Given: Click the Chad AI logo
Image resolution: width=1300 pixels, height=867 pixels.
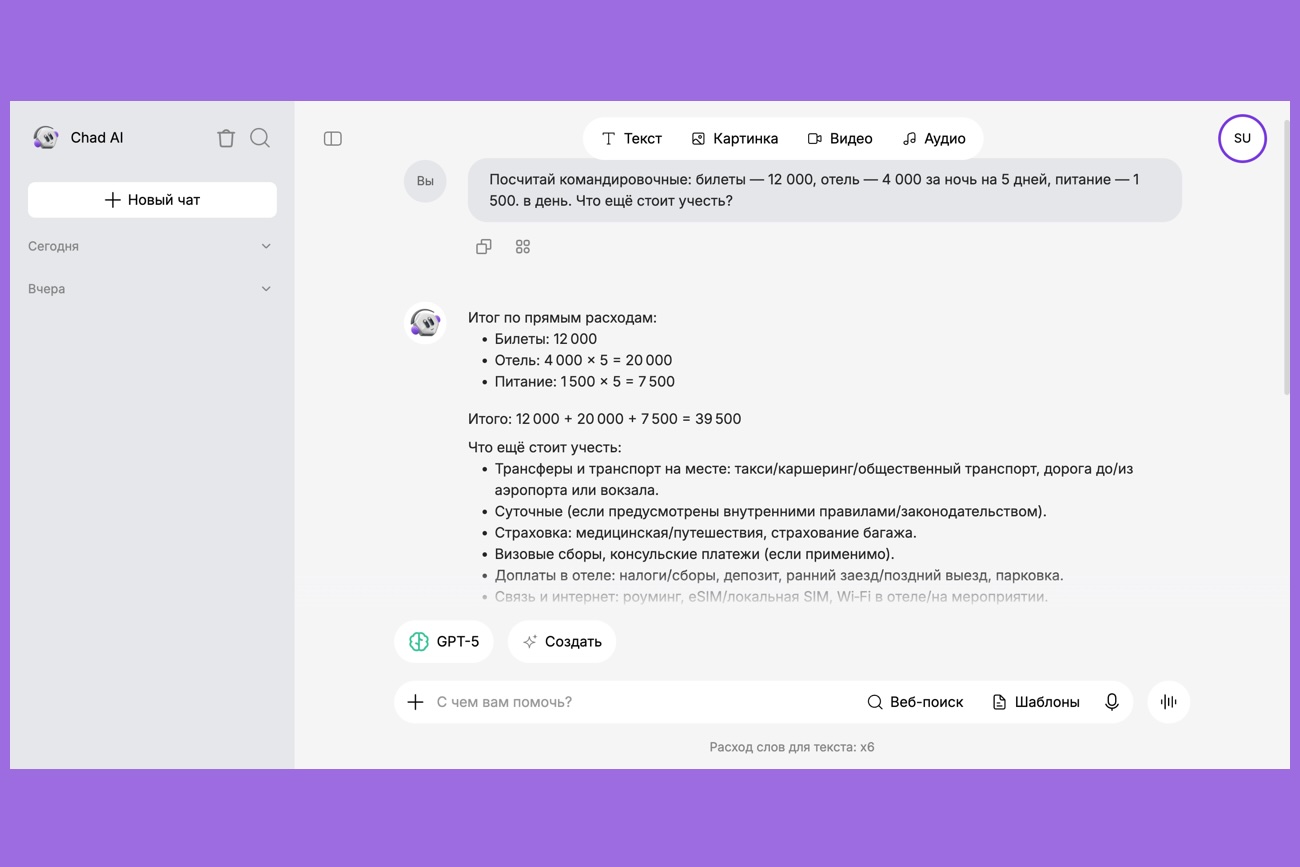Looking at the screenshot, I should pos(46,138).
